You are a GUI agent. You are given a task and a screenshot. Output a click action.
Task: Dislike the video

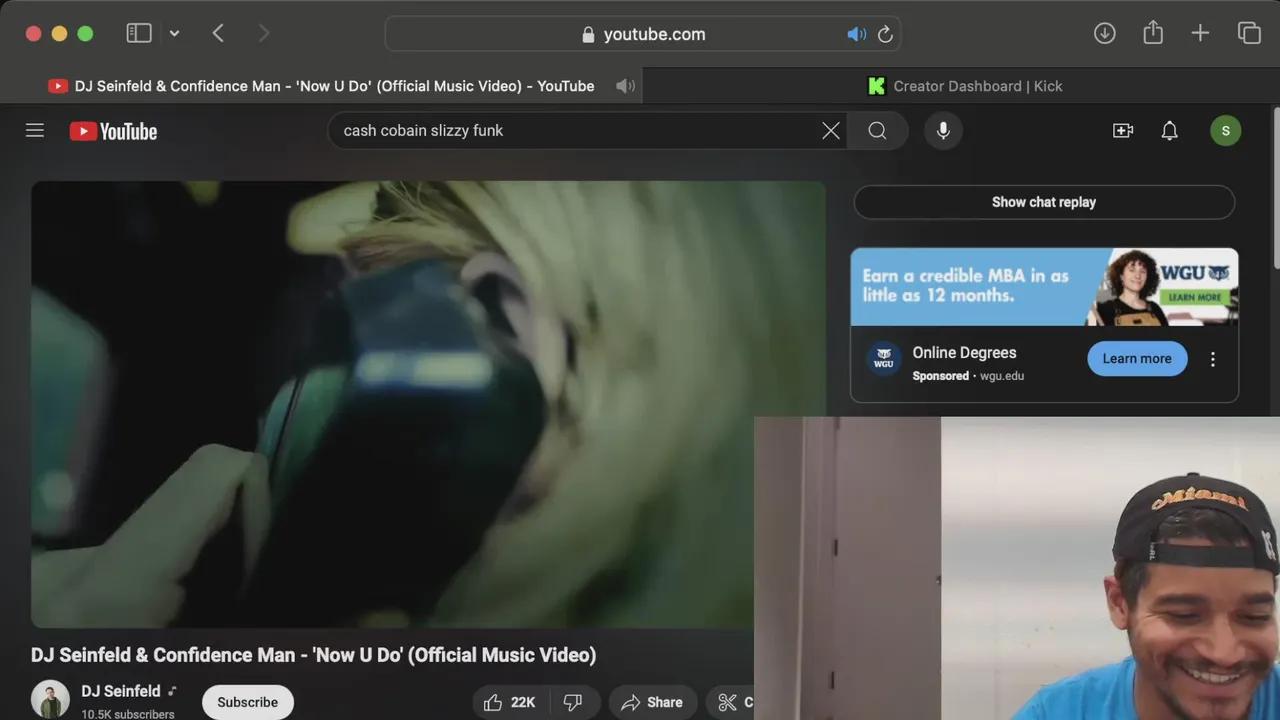coord(574,702)
